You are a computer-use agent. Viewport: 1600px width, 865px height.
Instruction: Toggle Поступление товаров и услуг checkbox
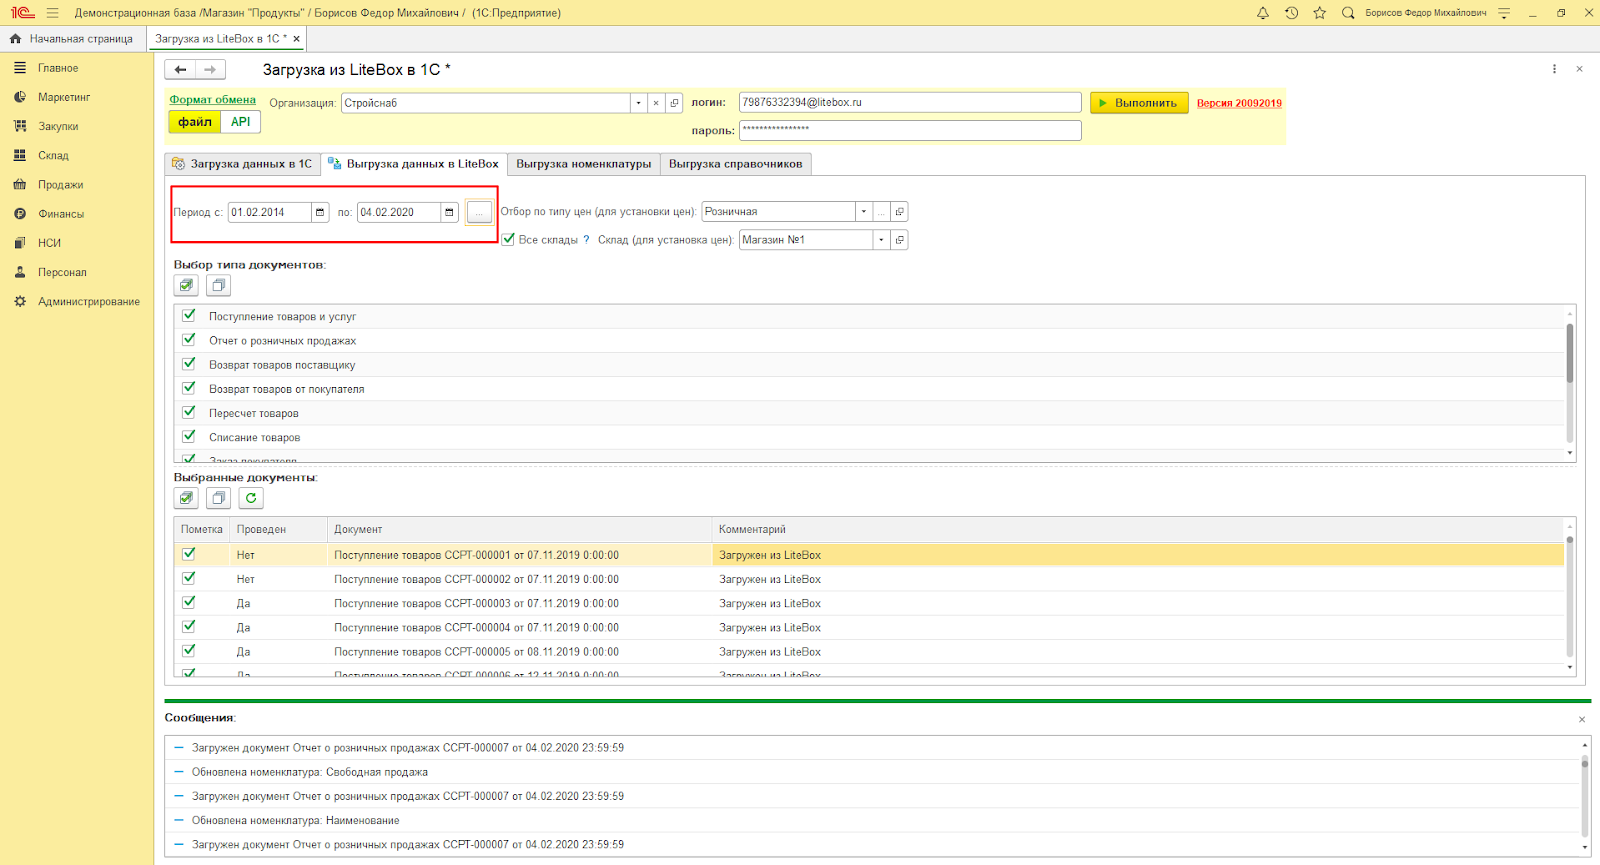click(x=189, y=315)
